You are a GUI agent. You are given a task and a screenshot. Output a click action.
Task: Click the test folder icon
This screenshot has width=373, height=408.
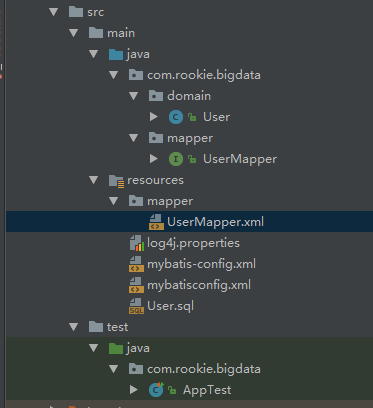(96, 327)
